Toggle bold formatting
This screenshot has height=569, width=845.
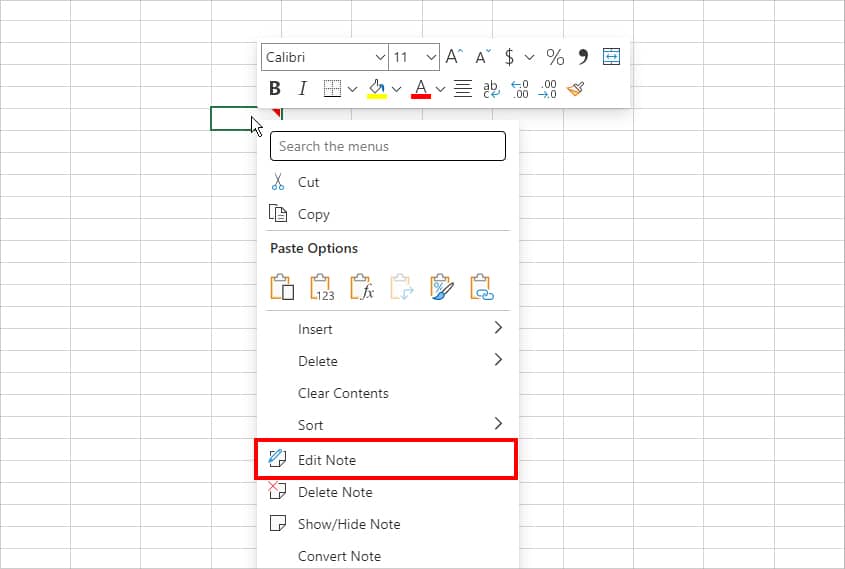[x=275, y=88]
